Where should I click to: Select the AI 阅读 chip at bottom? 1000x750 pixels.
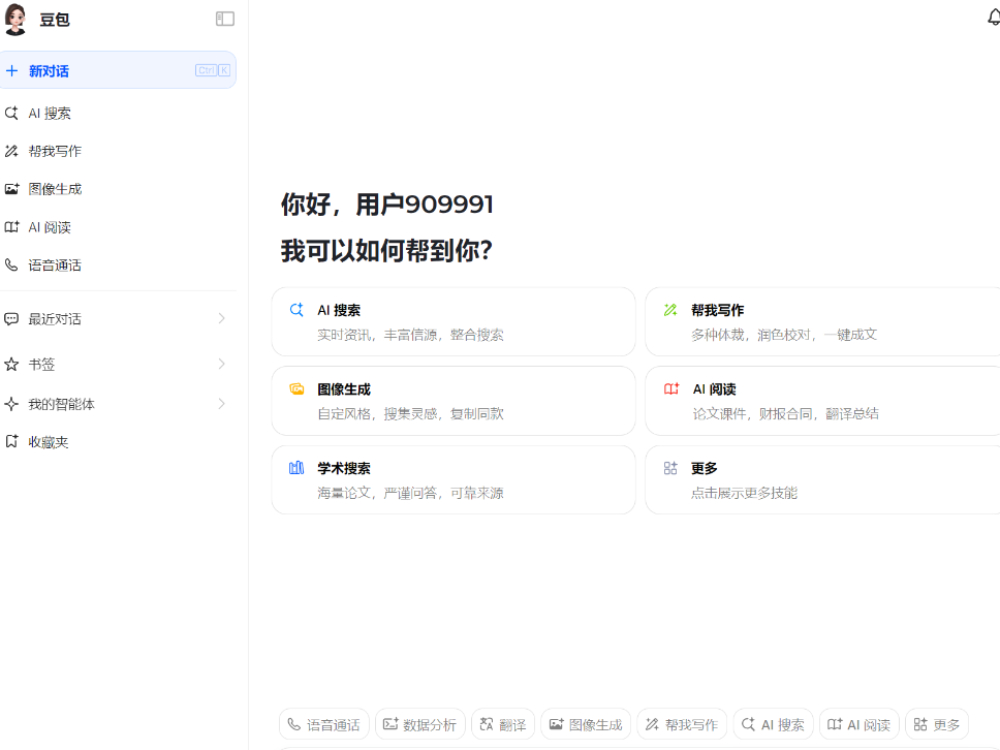(x=859, y=724)
